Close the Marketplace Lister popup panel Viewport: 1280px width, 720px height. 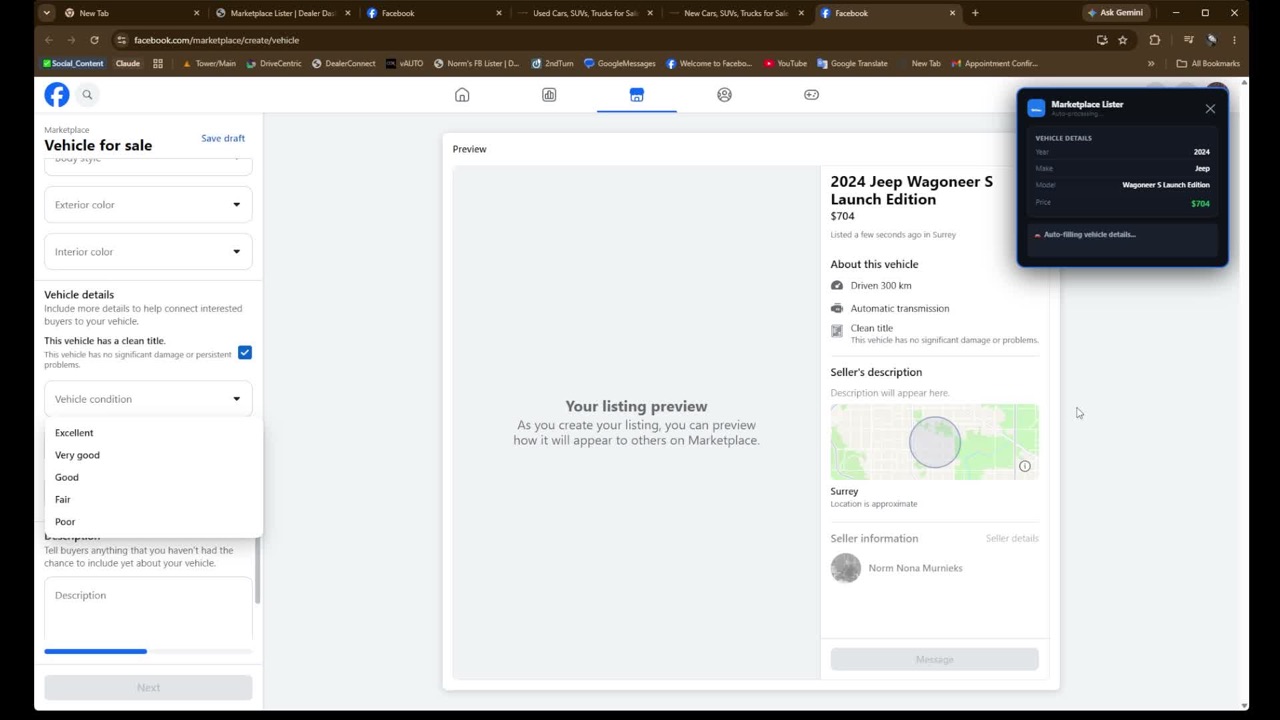point(1210,109)
